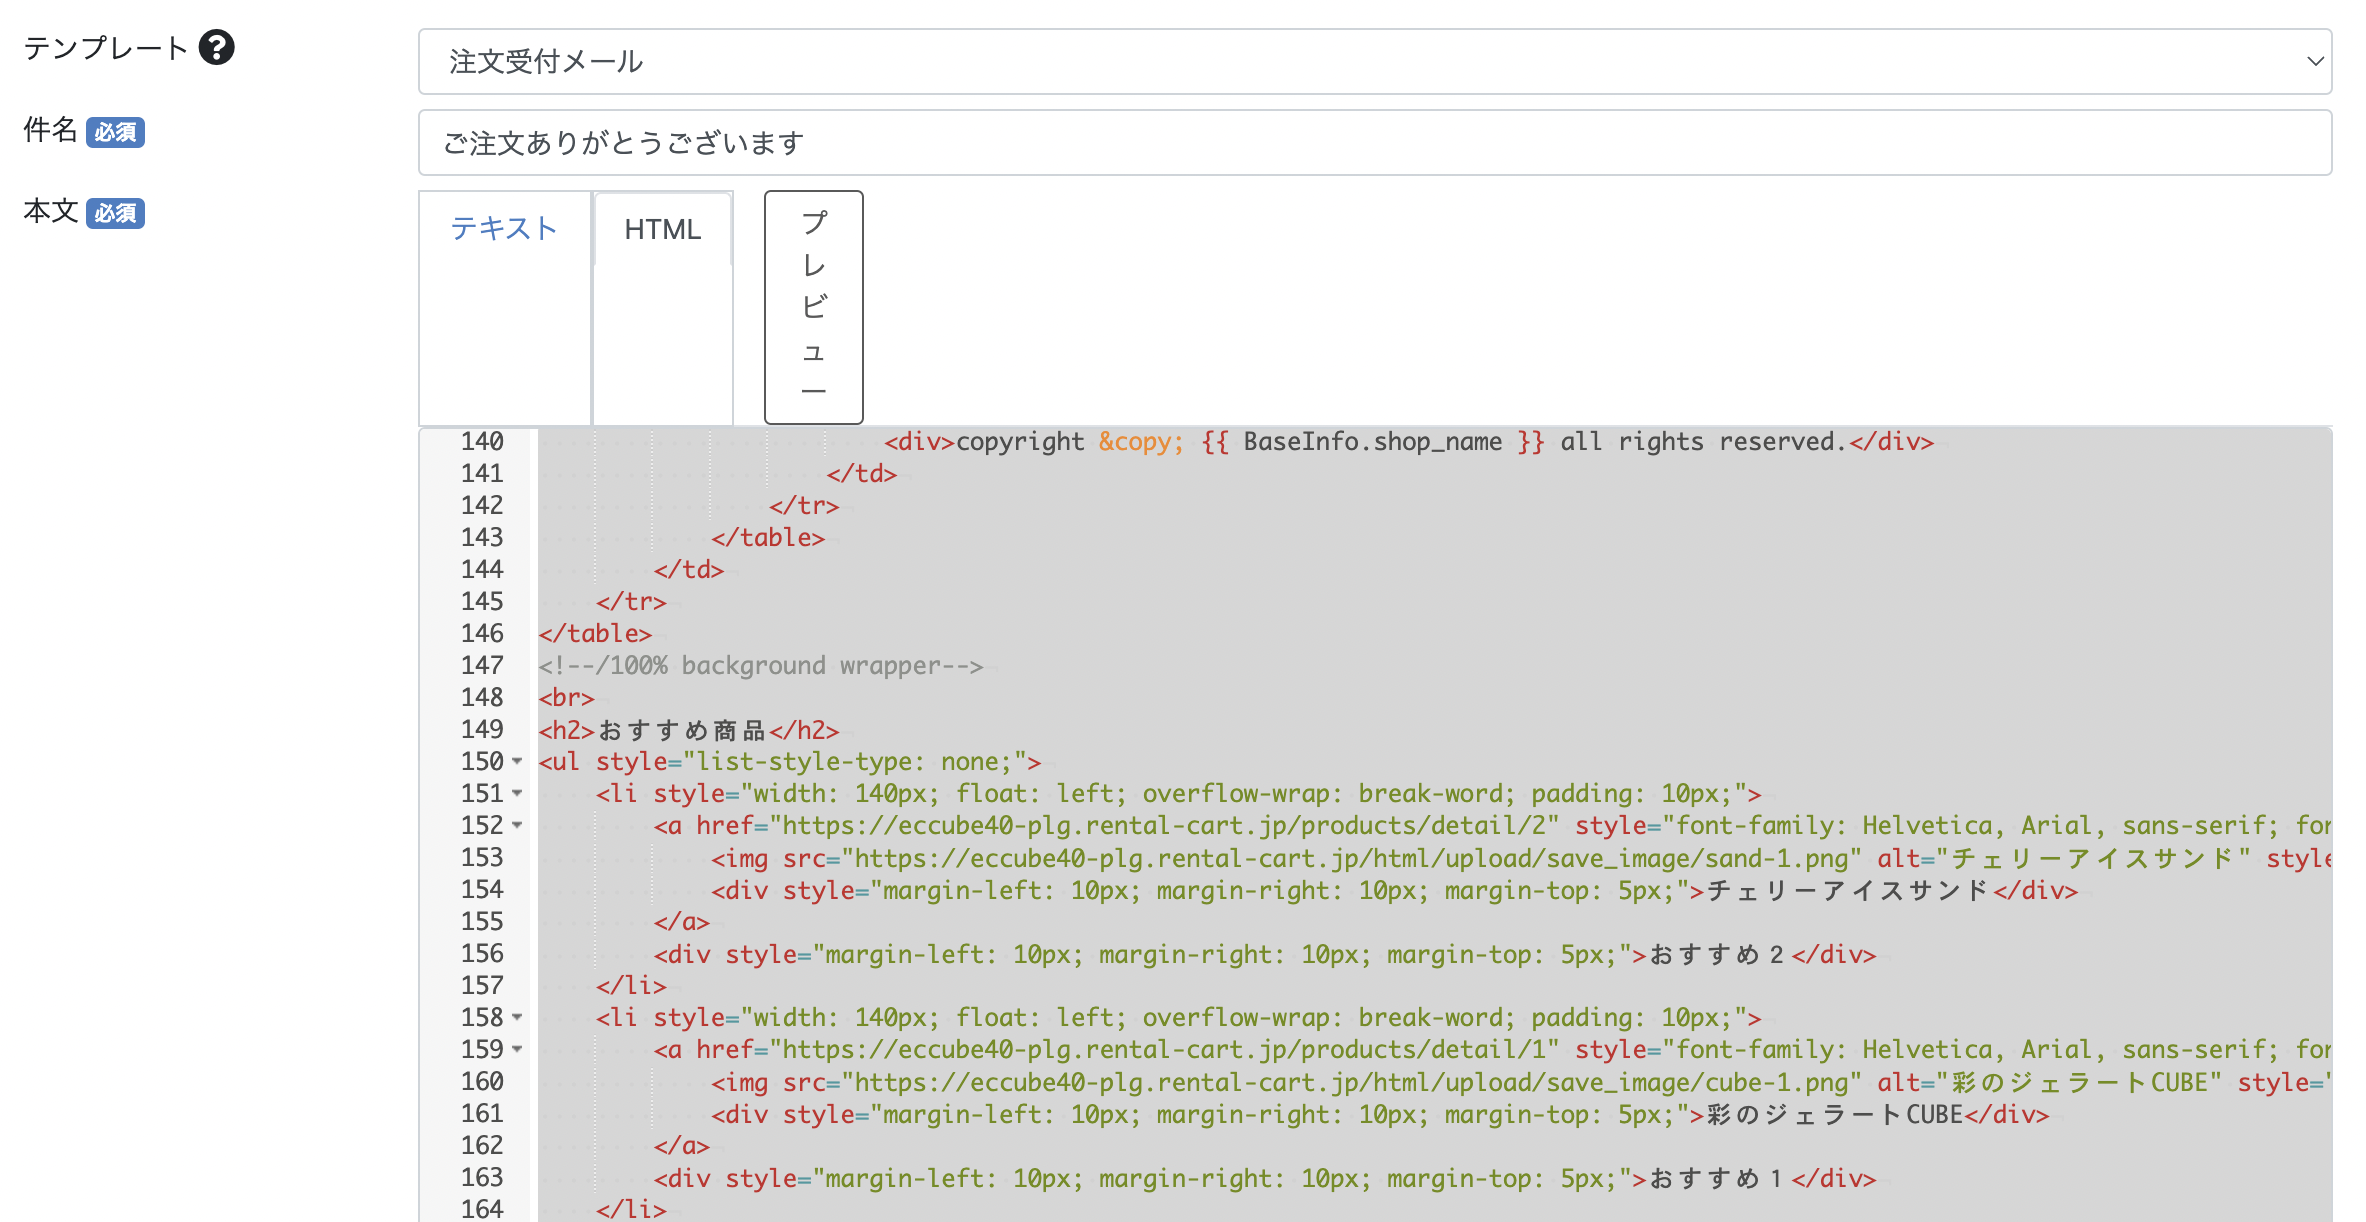Collapse the code fold at line 158
This screenshot has width=2366, height=1222.
517,1018
